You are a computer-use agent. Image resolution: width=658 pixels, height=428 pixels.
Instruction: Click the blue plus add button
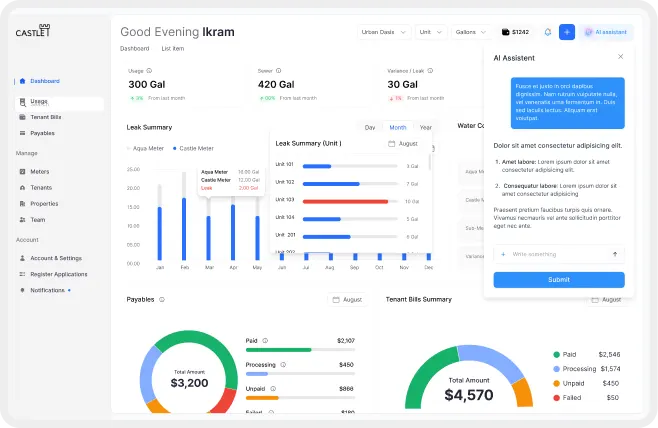567,32
